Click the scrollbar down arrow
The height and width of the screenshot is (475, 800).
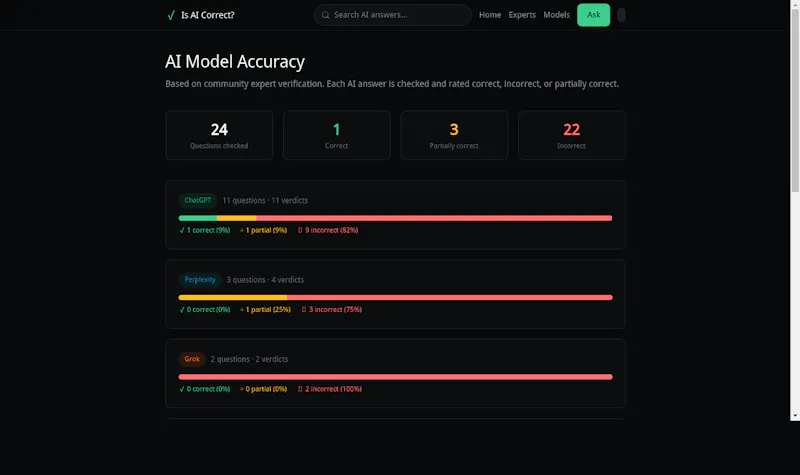click(795, 416)
